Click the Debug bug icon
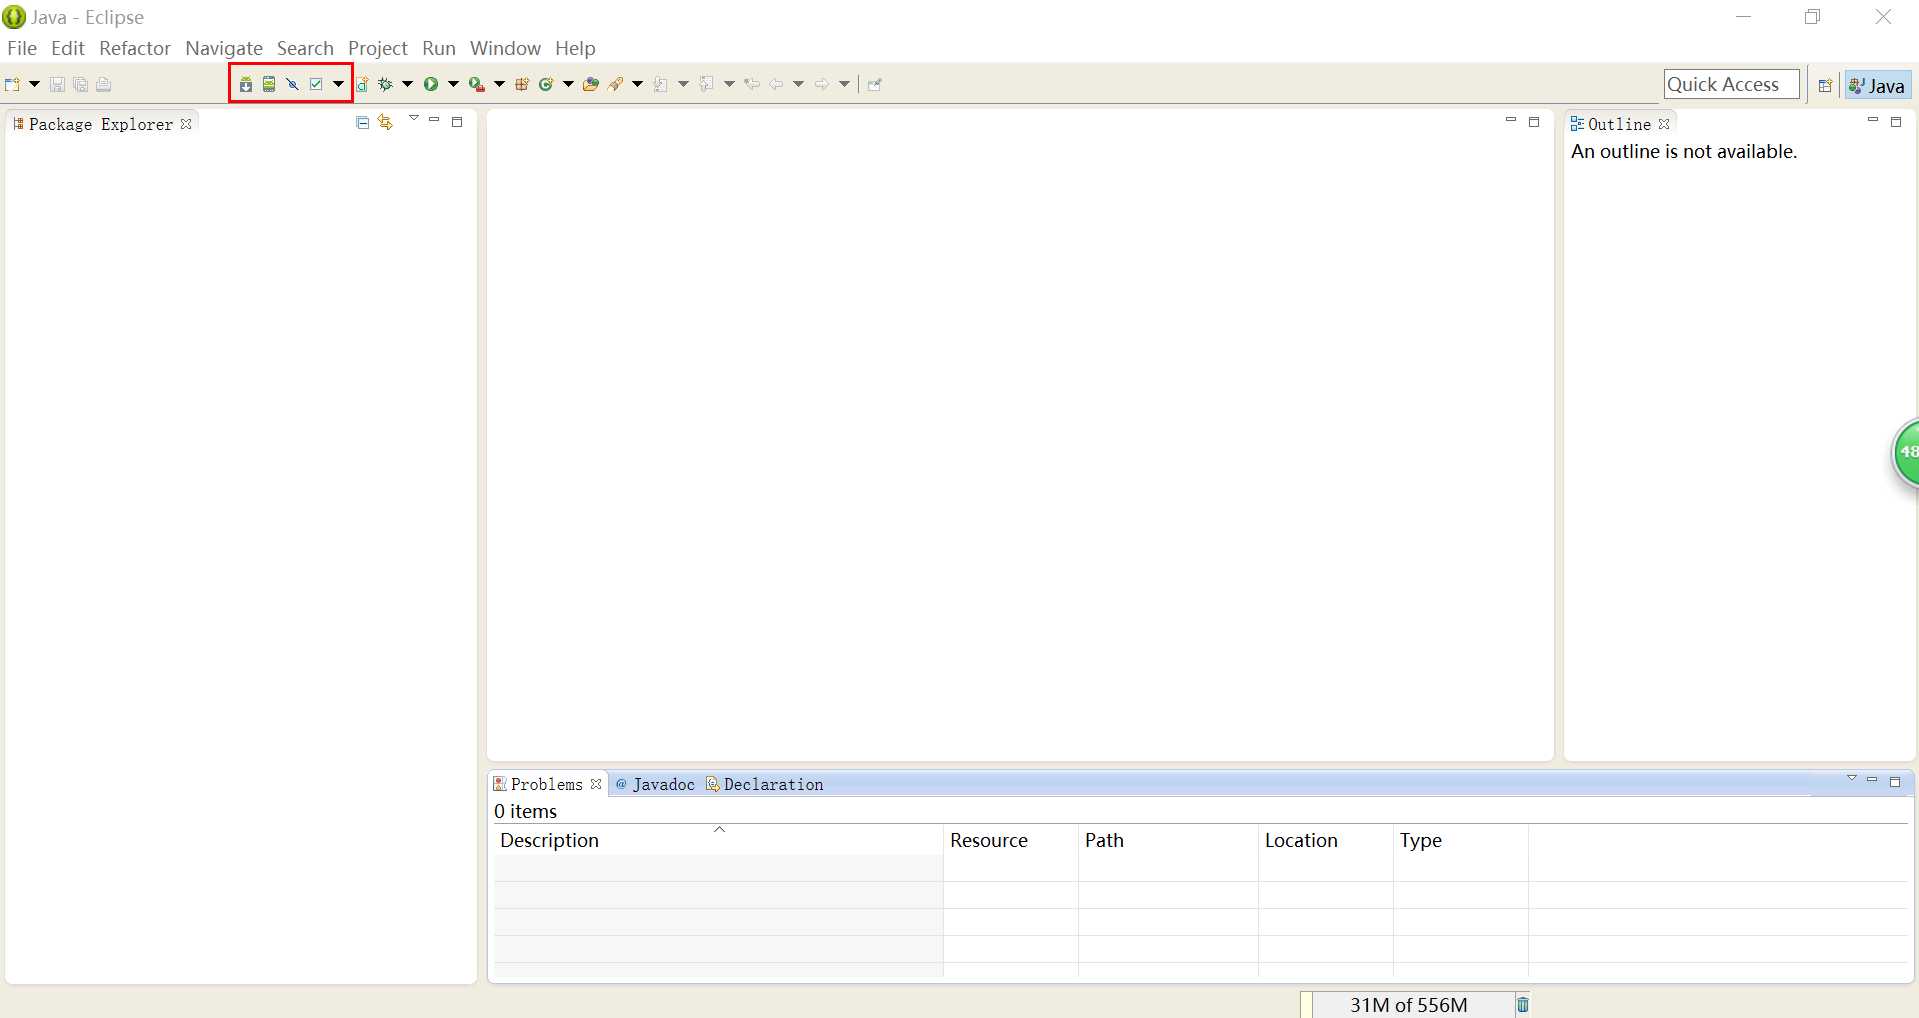 385,84
